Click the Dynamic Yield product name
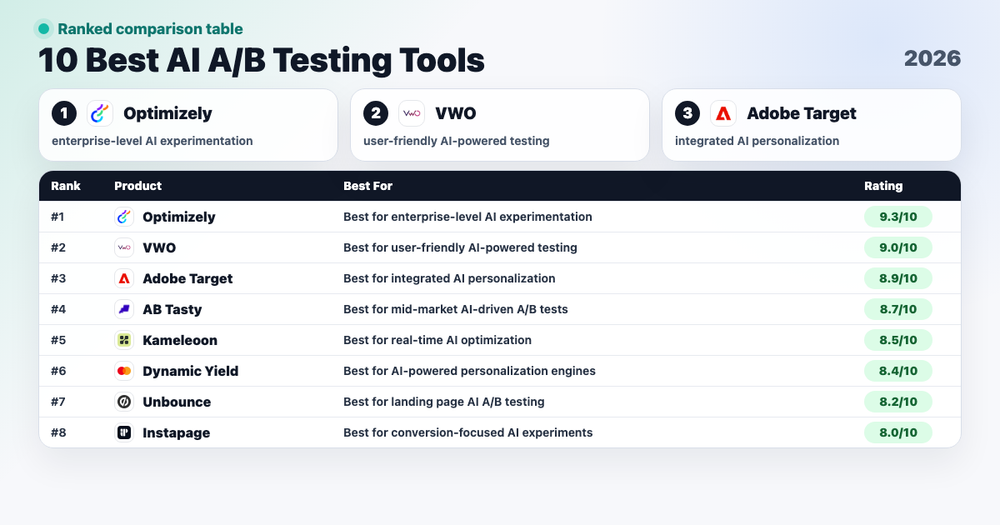The height and width of the screenshot is (525, 1000). [x=191, y=371]
